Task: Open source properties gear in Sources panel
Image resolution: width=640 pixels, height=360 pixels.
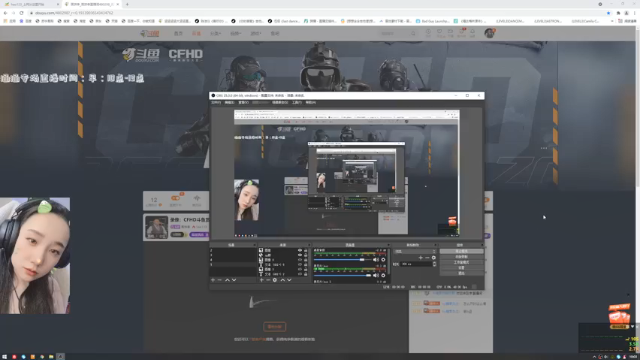Action: (x=275, y=280)
